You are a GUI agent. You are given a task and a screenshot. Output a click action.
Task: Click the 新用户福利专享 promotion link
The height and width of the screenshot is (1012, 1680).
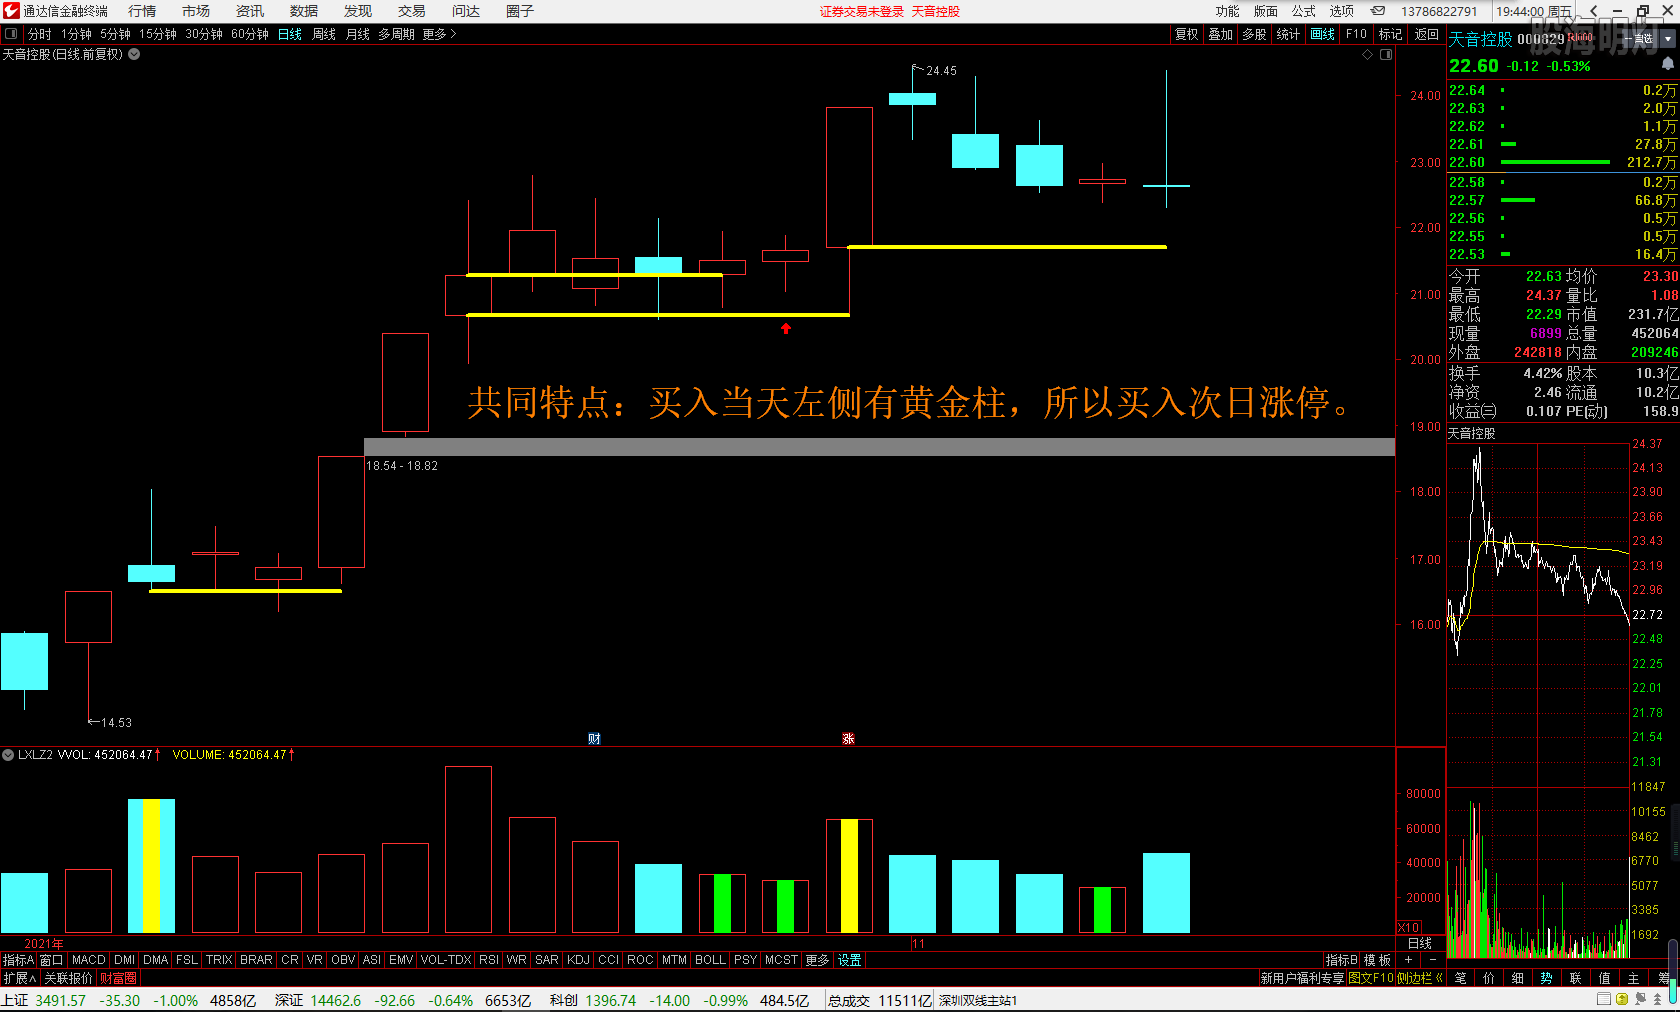tap(1303, 978)
